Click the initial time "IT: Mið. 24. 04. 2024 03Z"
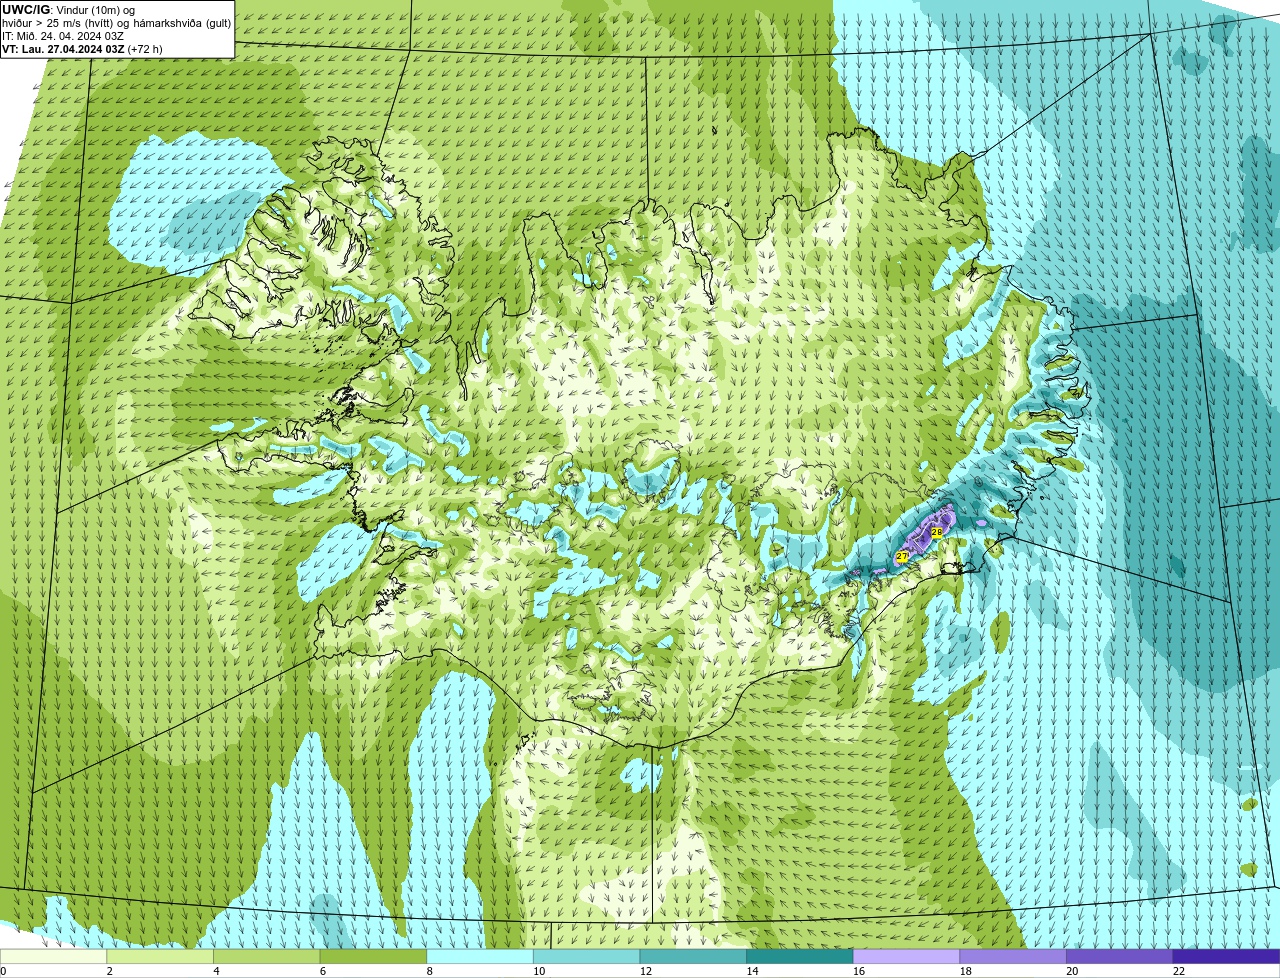Screen dimensions: 1280x978 [63, 36]
